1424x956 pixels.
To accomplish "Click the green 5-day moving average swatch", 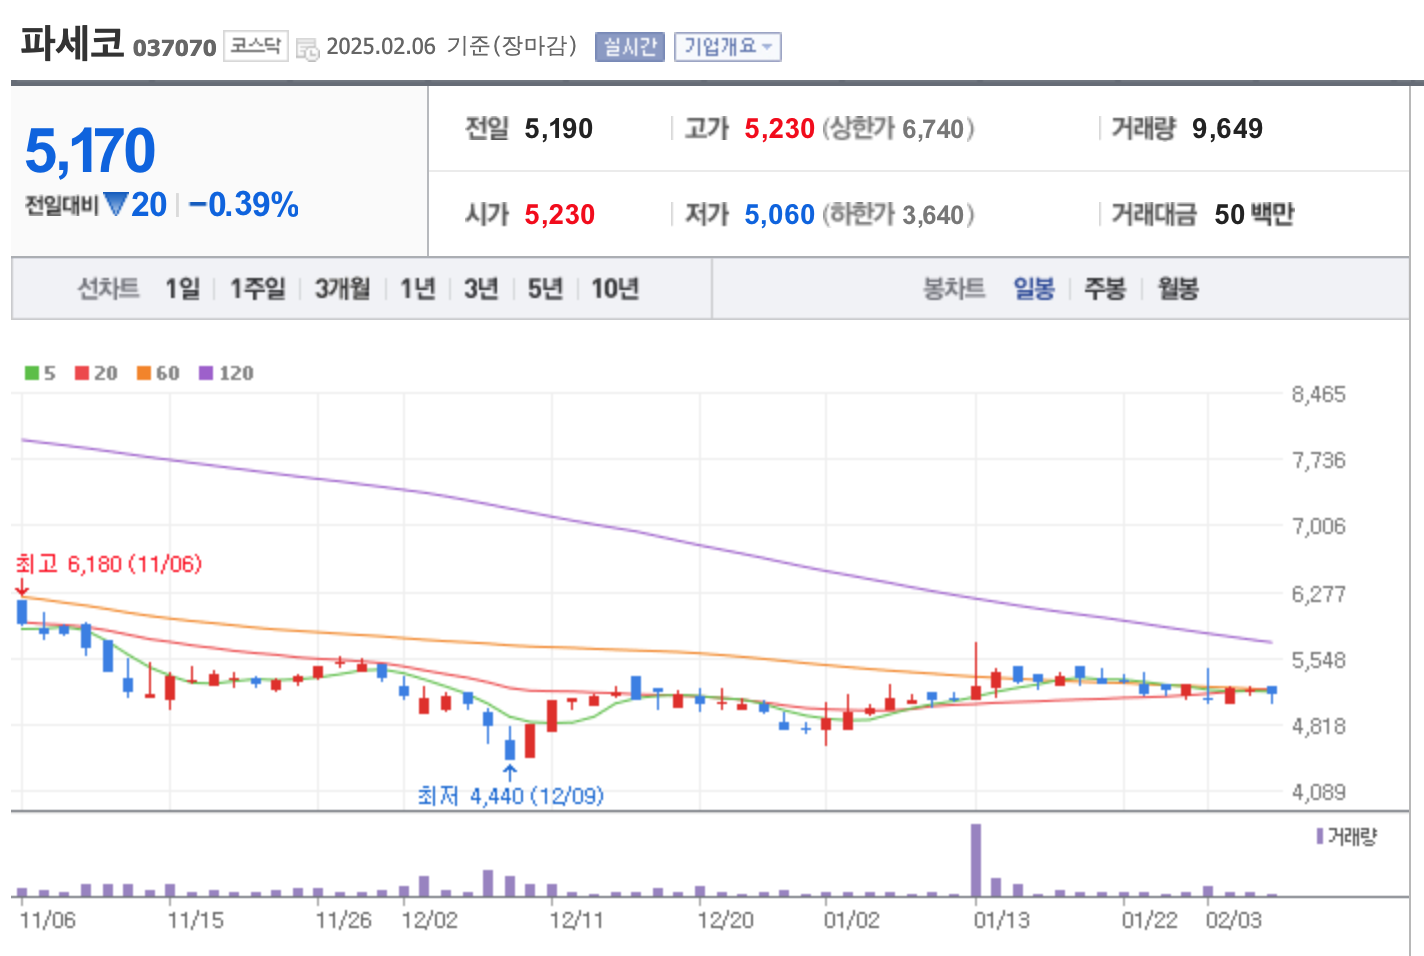I will click(32, 373).
